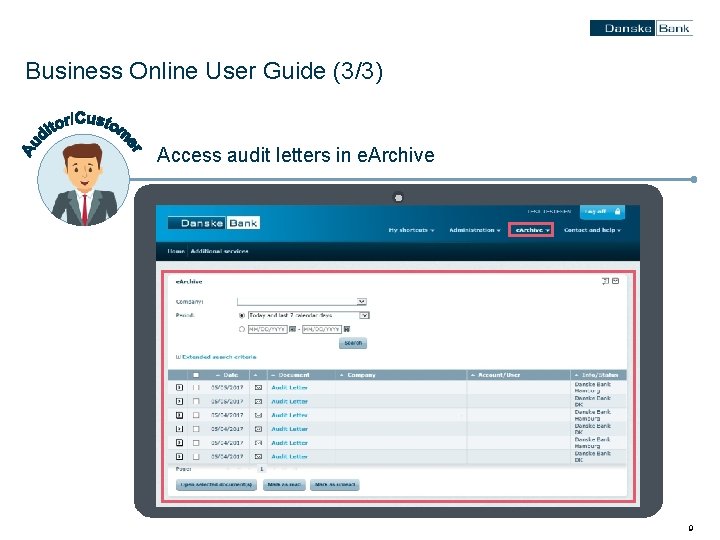
Task: Tick the checkbox in the fourth Audit Letter row
Action: click(196, 429)
